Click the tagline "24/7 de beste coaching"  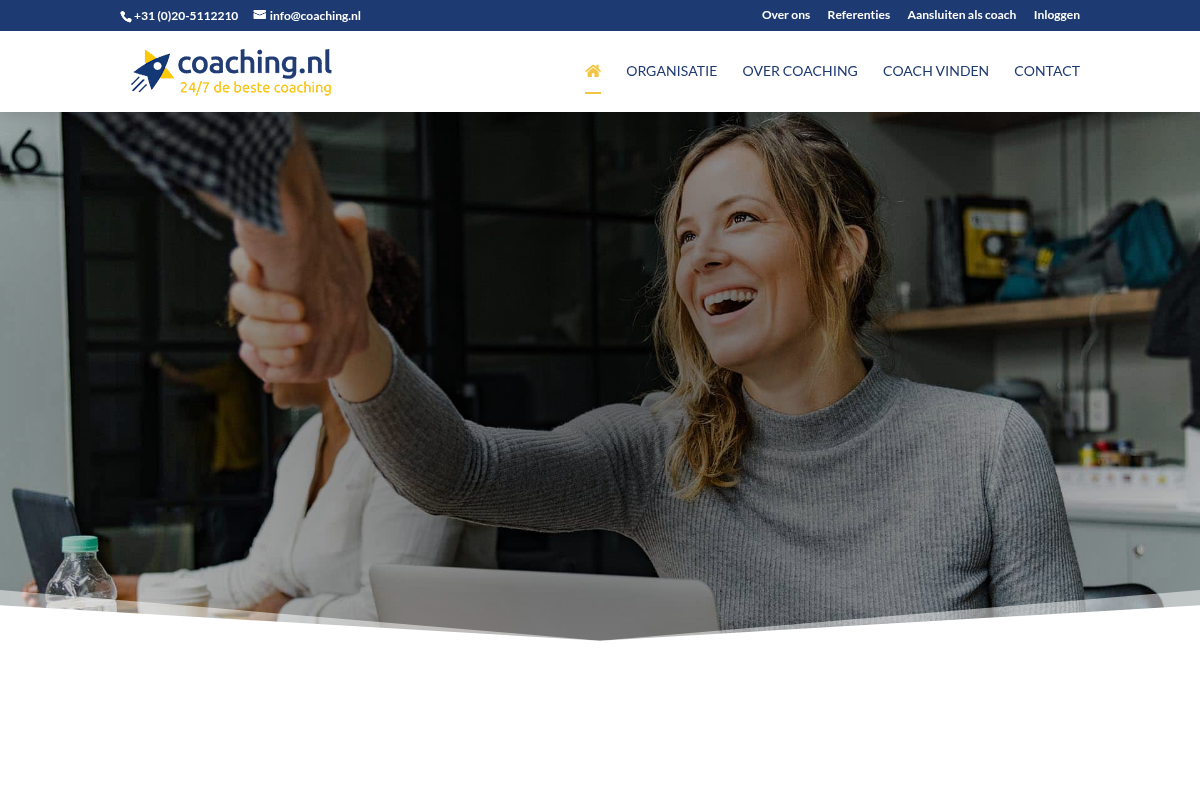click(255, 88)
